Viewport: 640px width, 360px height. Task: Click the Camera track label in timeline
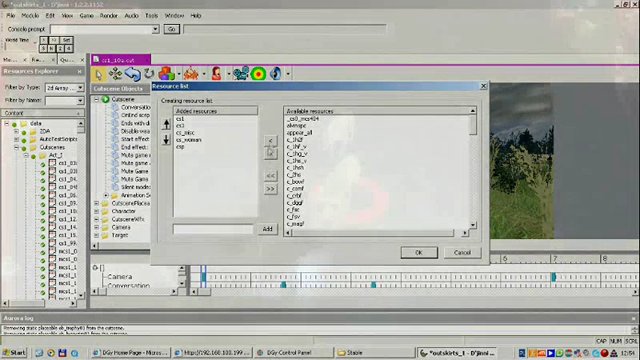(120, 277)
